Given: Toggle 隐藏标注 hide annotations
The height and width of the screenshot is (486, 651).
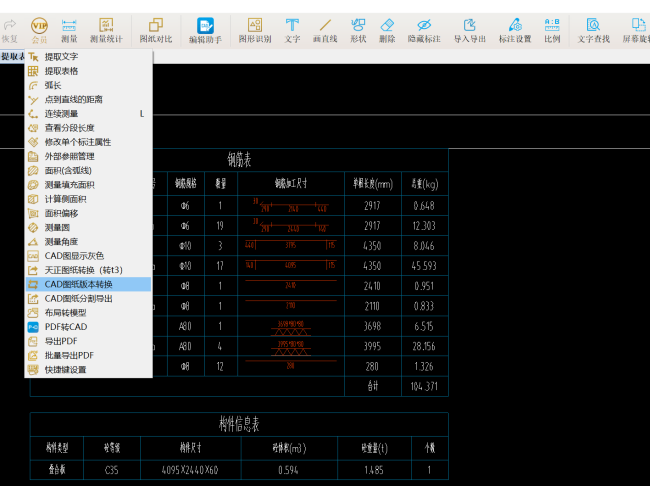Looking at the screenshot, I should [424, 30].
